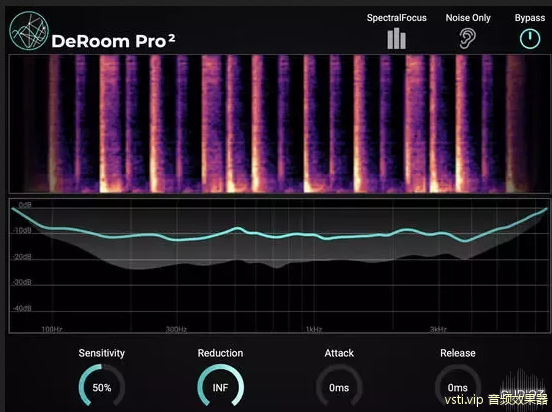Click the Release label
The image size is (552, 412).
pyautogui.click(x=458, y=353)
